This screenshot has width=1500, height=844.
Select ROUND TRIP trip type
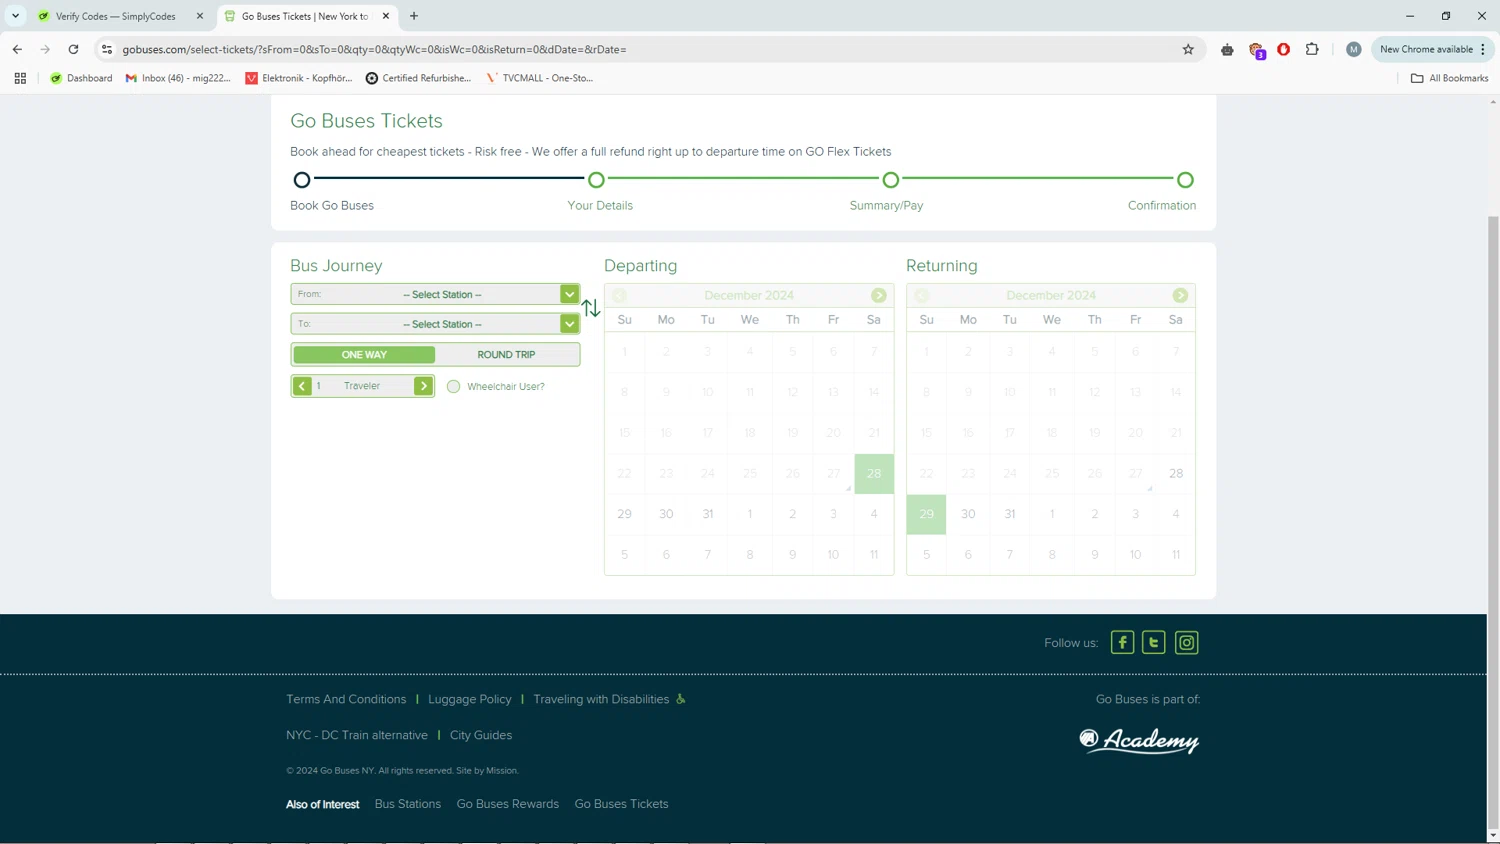pos(506,355)
